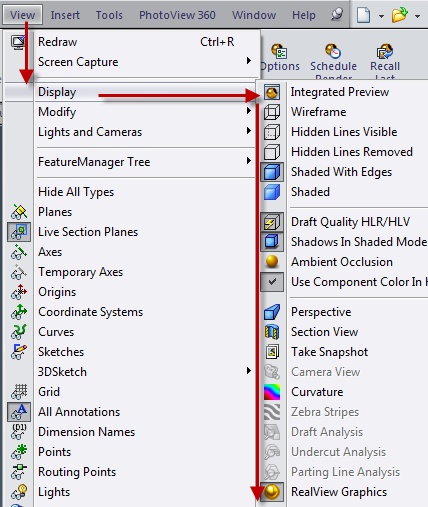Click the Temporary Axes icon
This screenshot has width=428, height=507.
click(x=19, y=272)
